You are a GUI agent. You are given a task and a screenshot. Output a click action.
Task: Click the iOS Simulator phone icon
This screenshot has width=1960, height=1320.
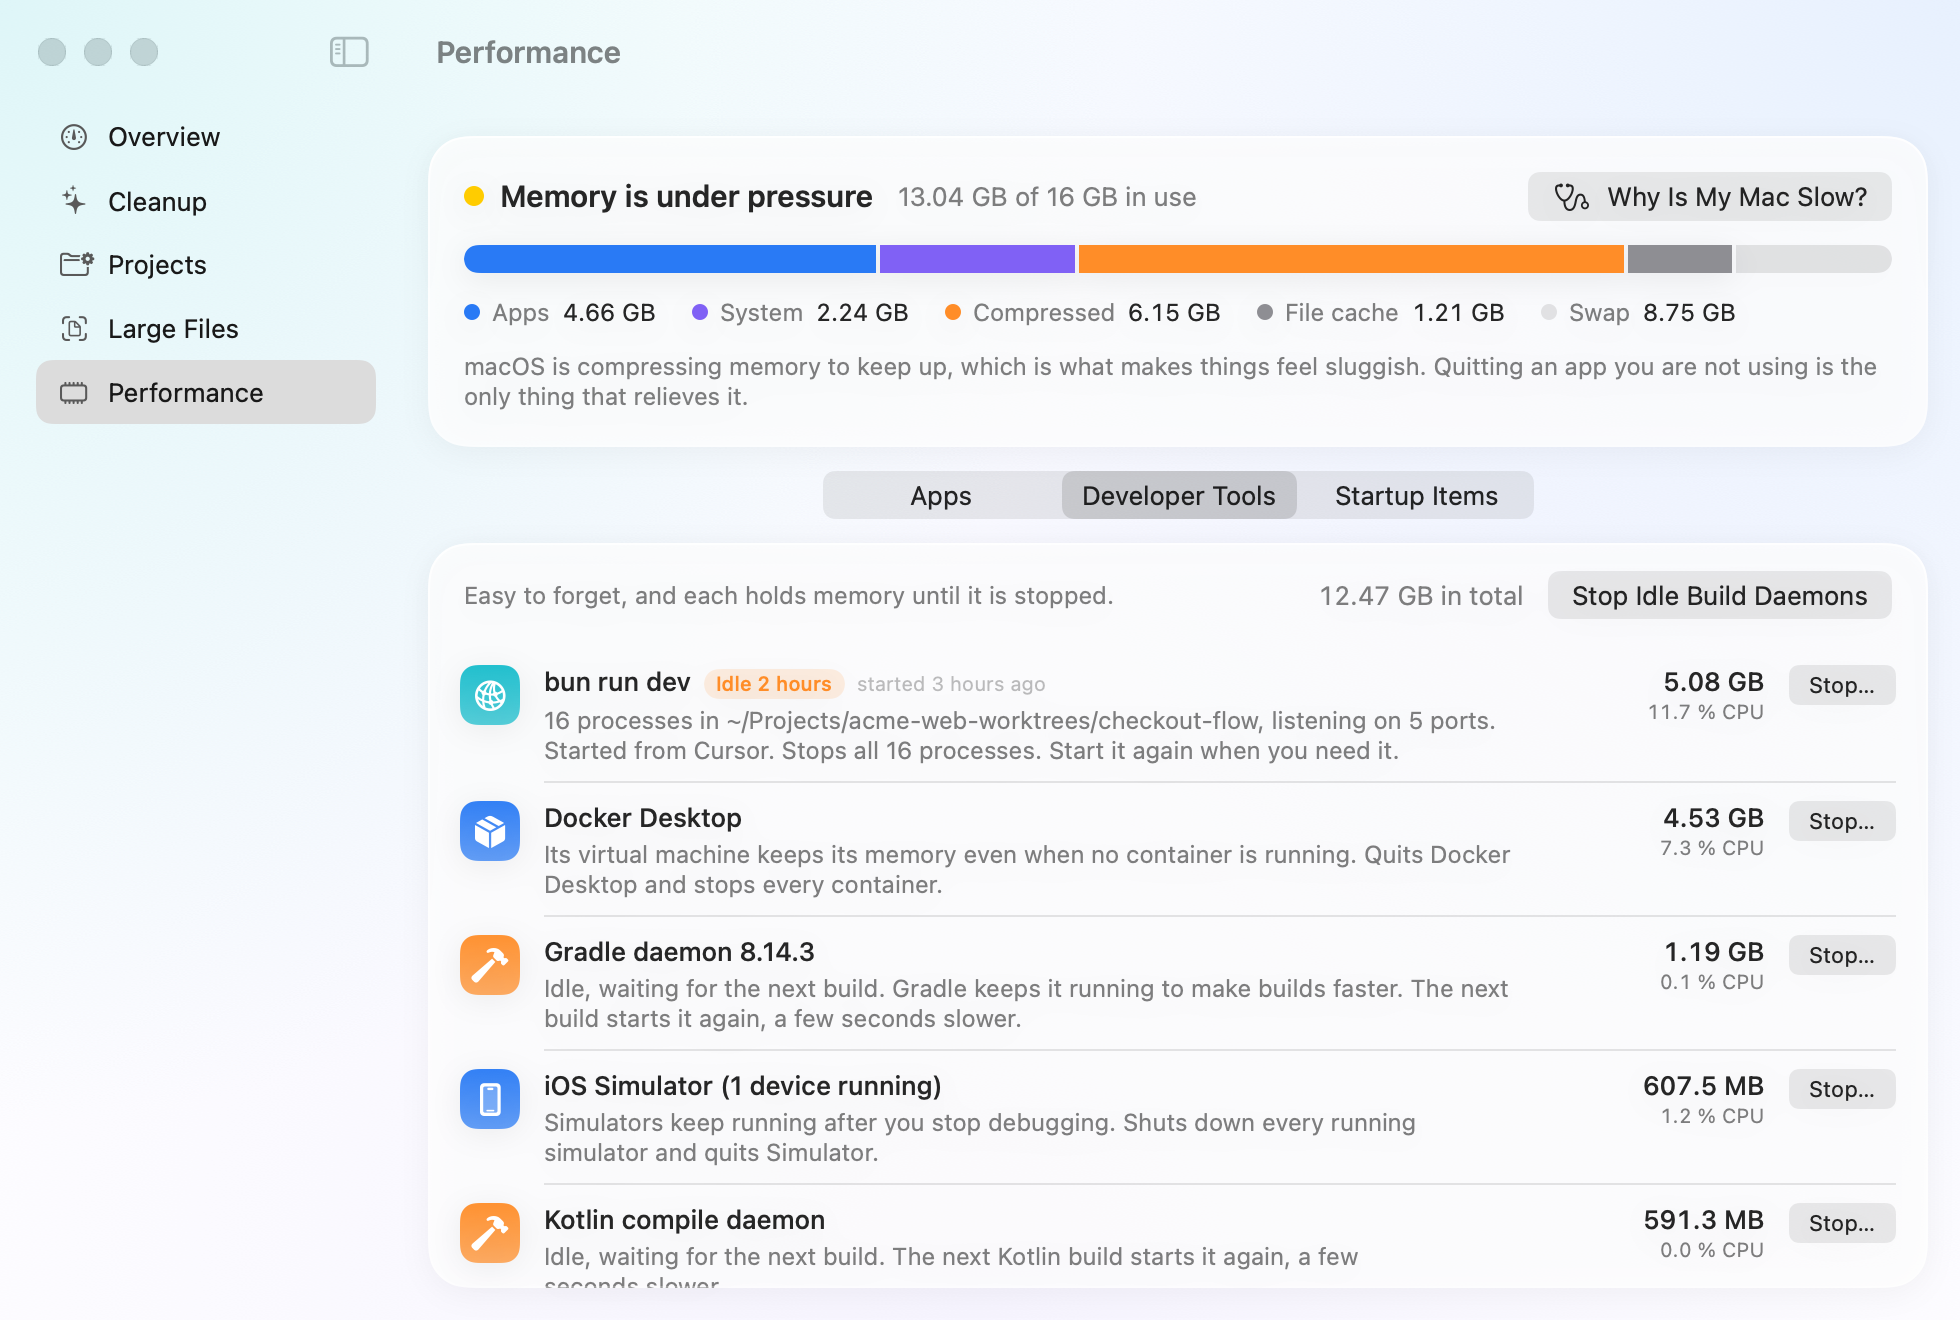coord(490,1099)
